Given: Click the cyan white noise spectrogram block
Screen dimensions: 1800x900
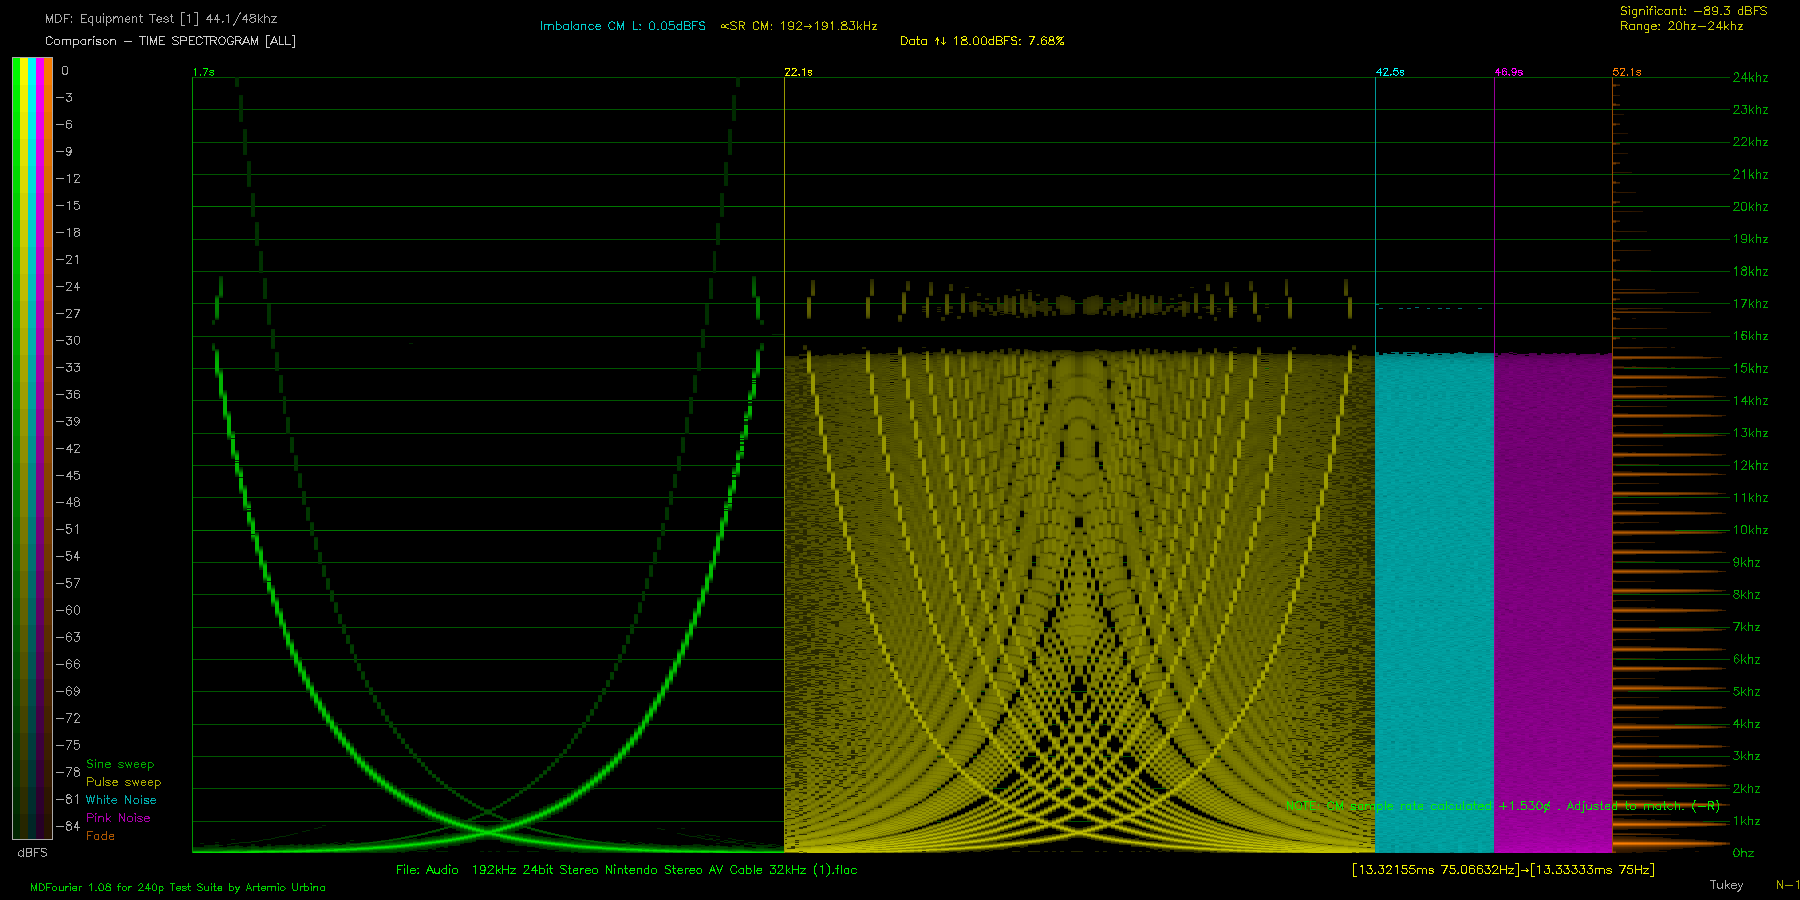Looking at the screenshot, I should pos(1434,600).
